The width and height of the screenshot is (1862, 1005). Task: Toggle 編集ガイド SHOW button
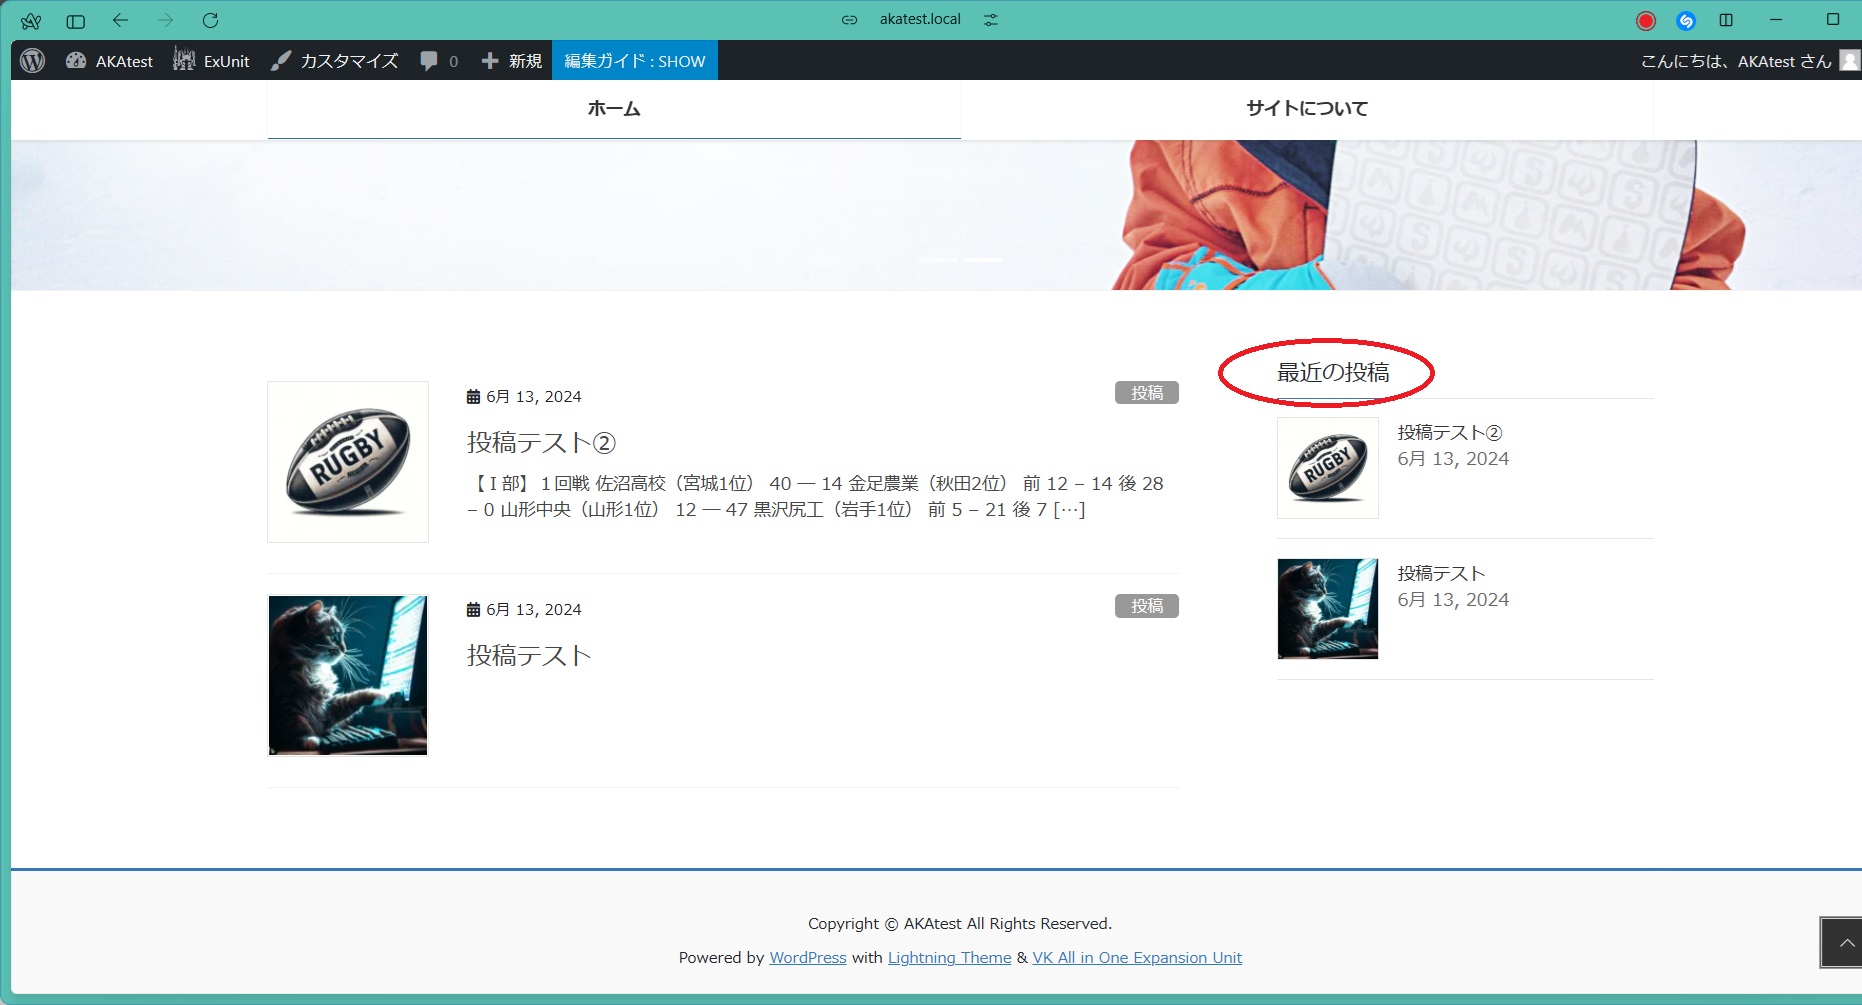[634, 61]
